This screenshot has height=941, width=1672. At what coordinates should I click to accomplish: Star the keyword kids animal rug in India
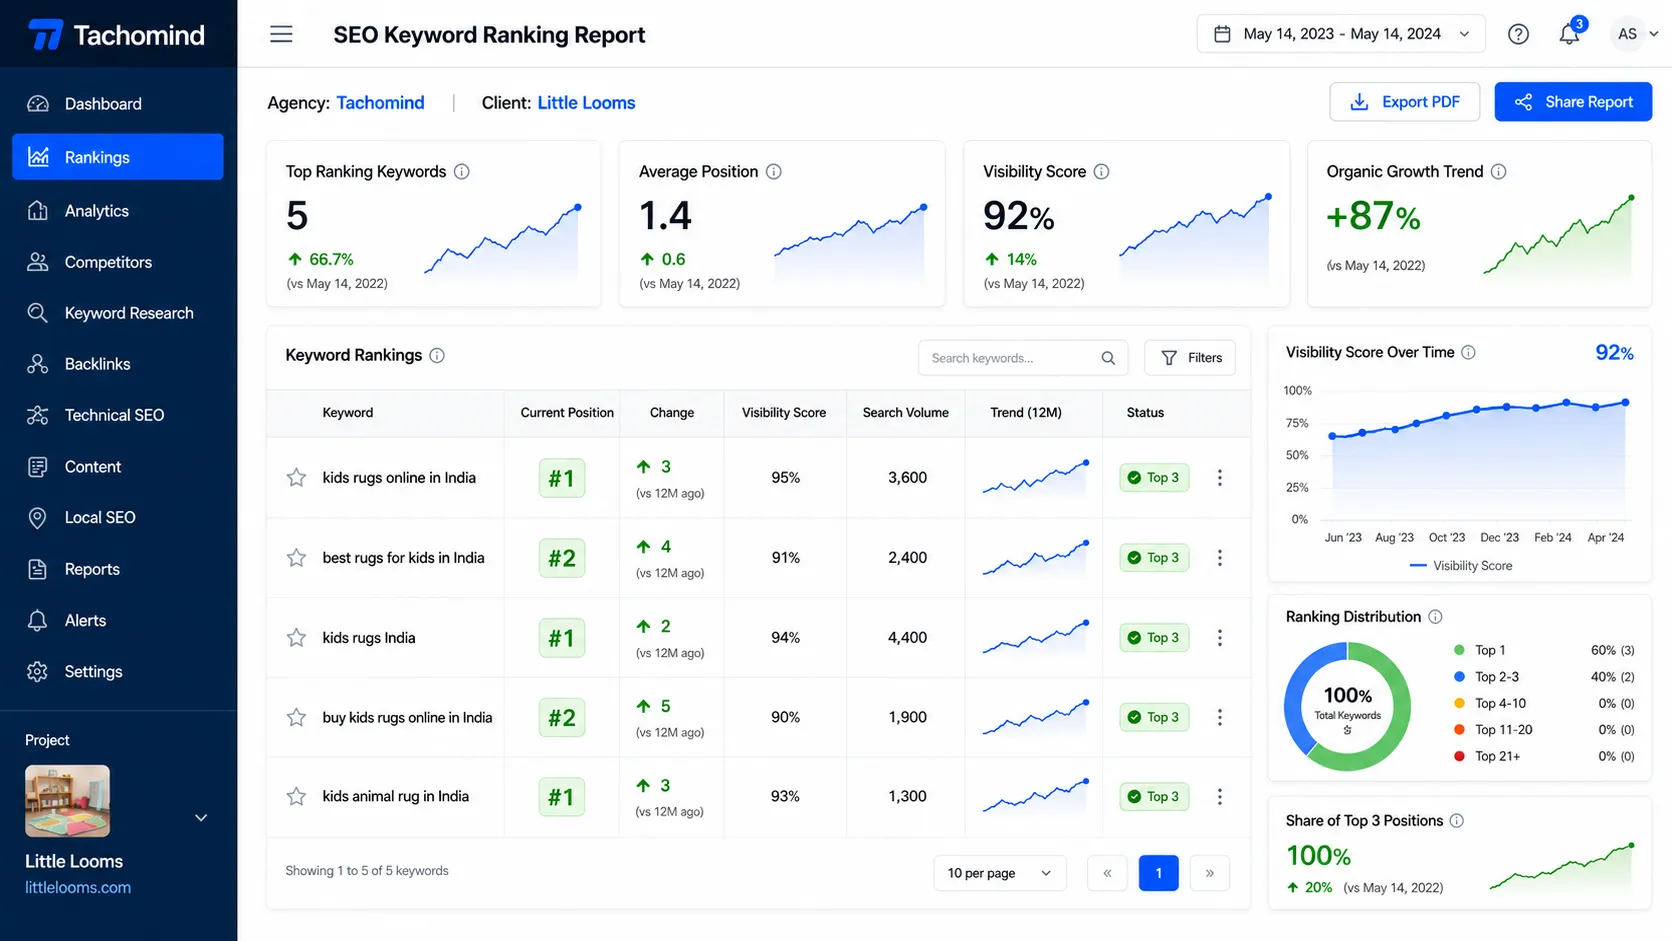(x=296, y=796)
